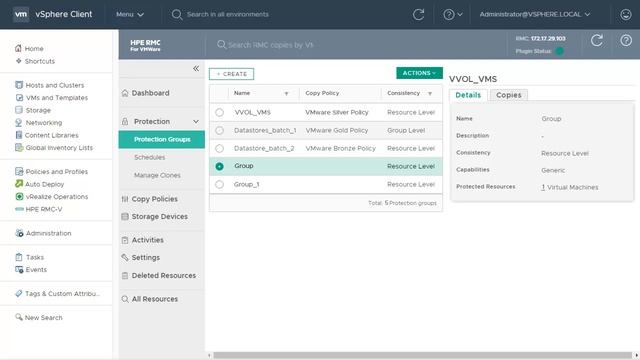This screenshot has width=640, height=360.
Task: Open the vSphere Menu dropdown
Action: point(130,14)
